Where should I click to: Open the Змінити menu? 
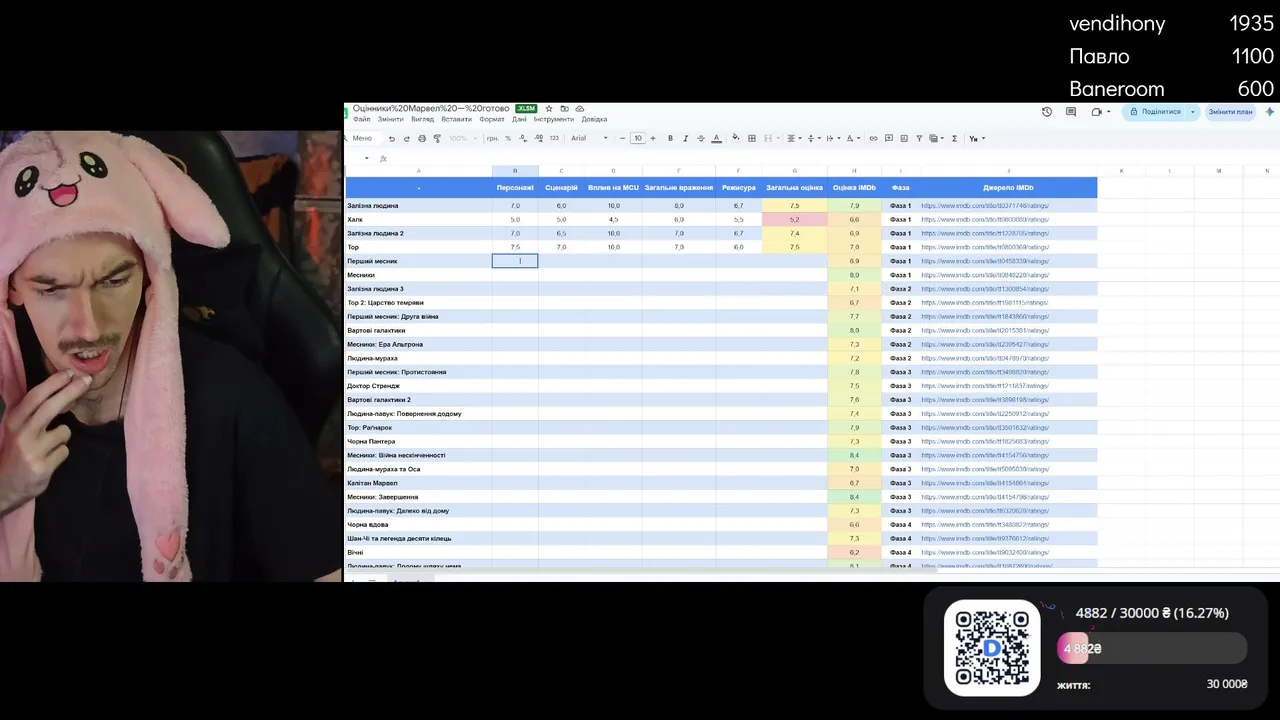click(x=391, y=119)
